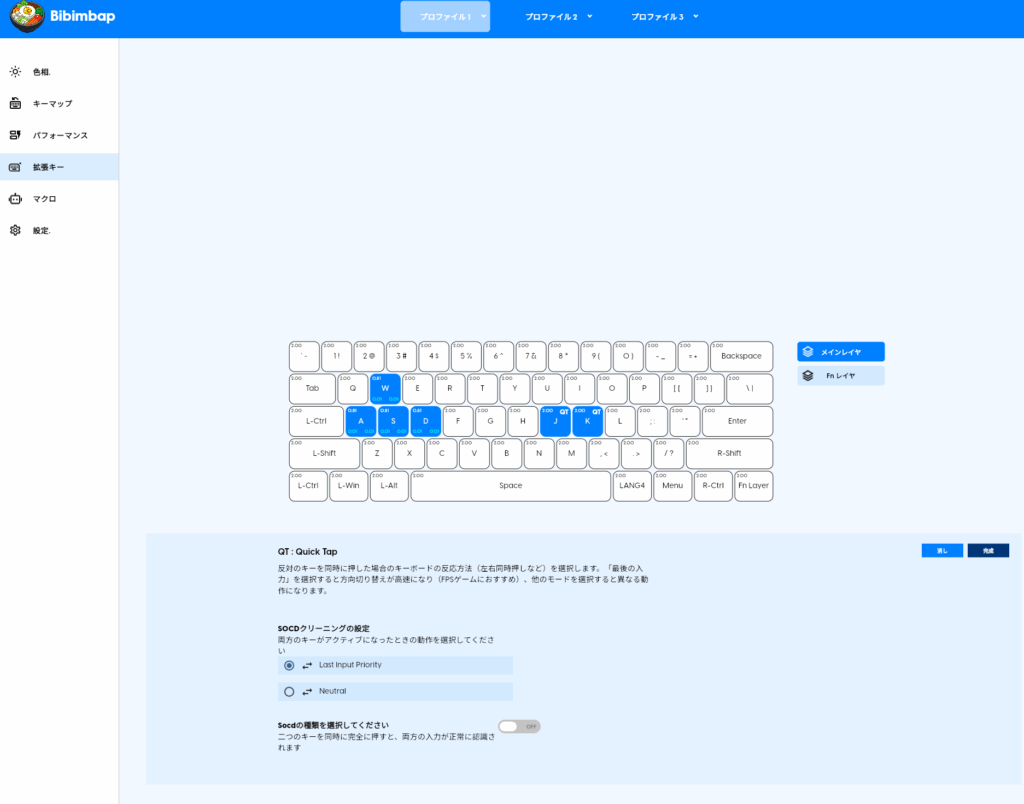Open the マクロ macro icon
The width and height of the screenshot is (1024, 804).
coord(15,199)
